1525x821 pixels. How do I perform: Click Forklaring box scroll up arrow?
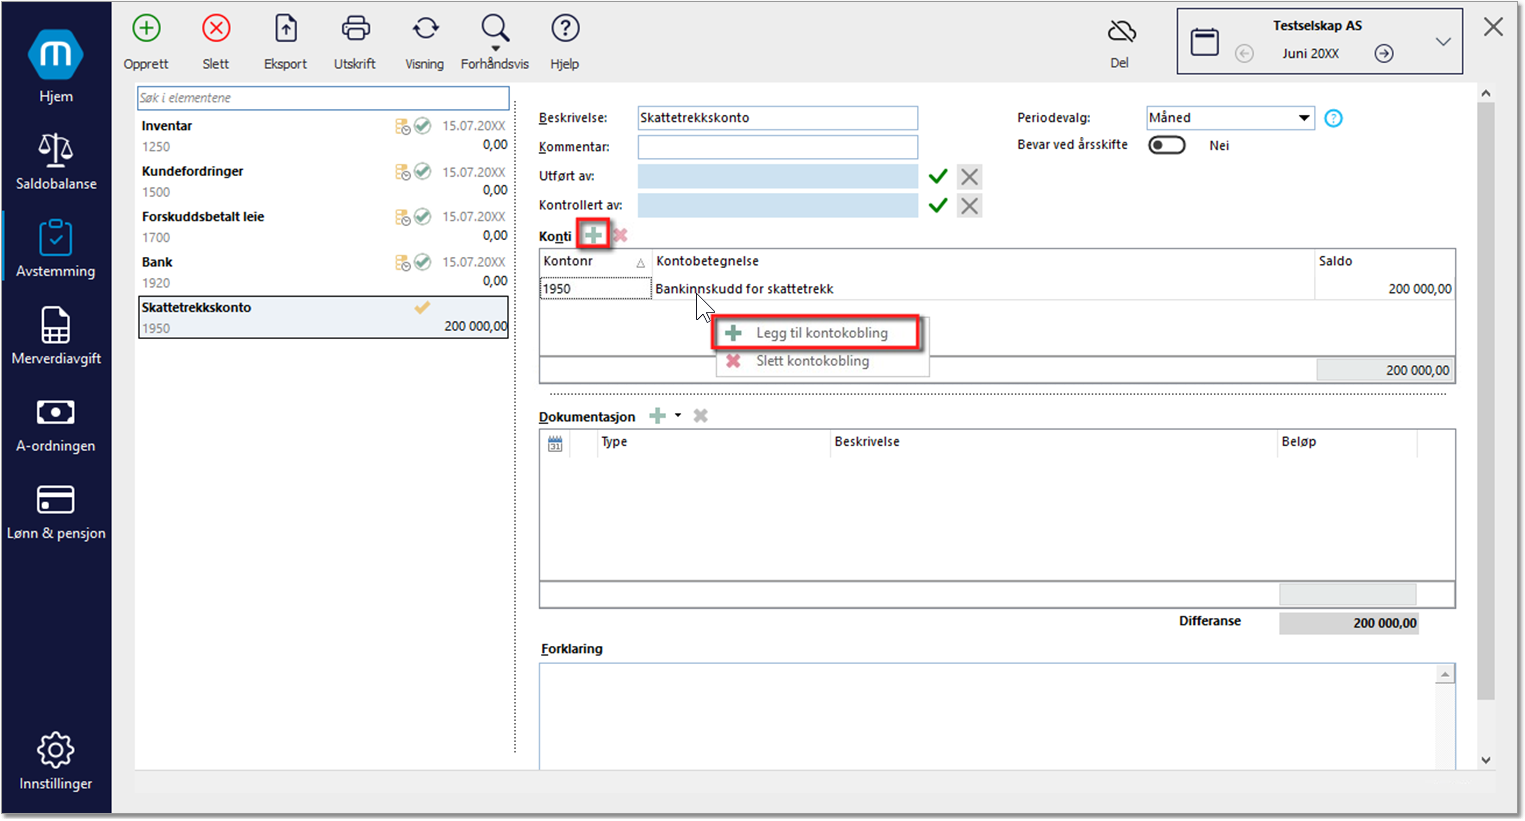tap(1445, 674)
